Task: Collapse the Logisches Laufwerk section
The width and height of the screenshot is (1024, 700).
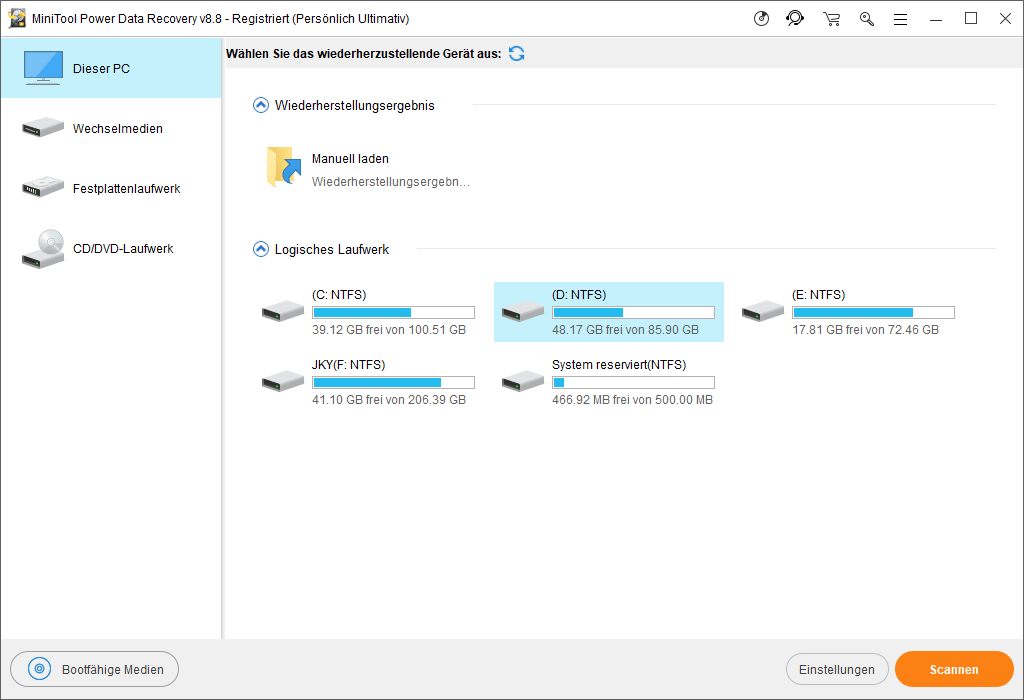Action: 261,249
